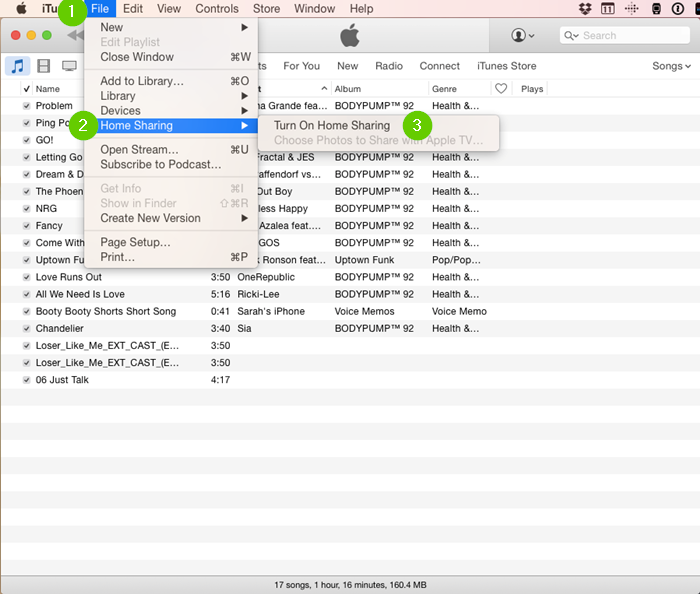This screenshot has width=700, height=594.
Task: Go to the For You tab
Action: (301, 66)
